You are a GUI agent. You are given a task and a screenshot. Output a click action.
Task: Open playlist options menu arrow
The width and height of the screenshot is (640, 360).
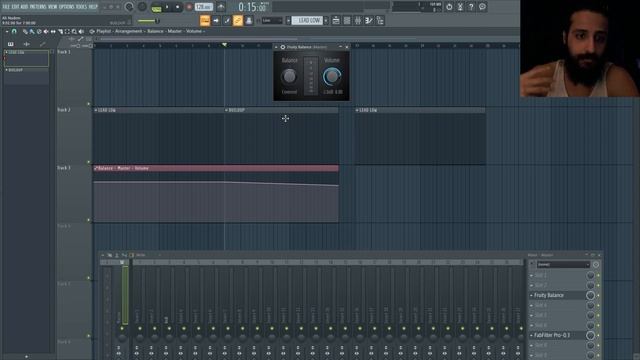pyautogui.click(x=7, y=31)
